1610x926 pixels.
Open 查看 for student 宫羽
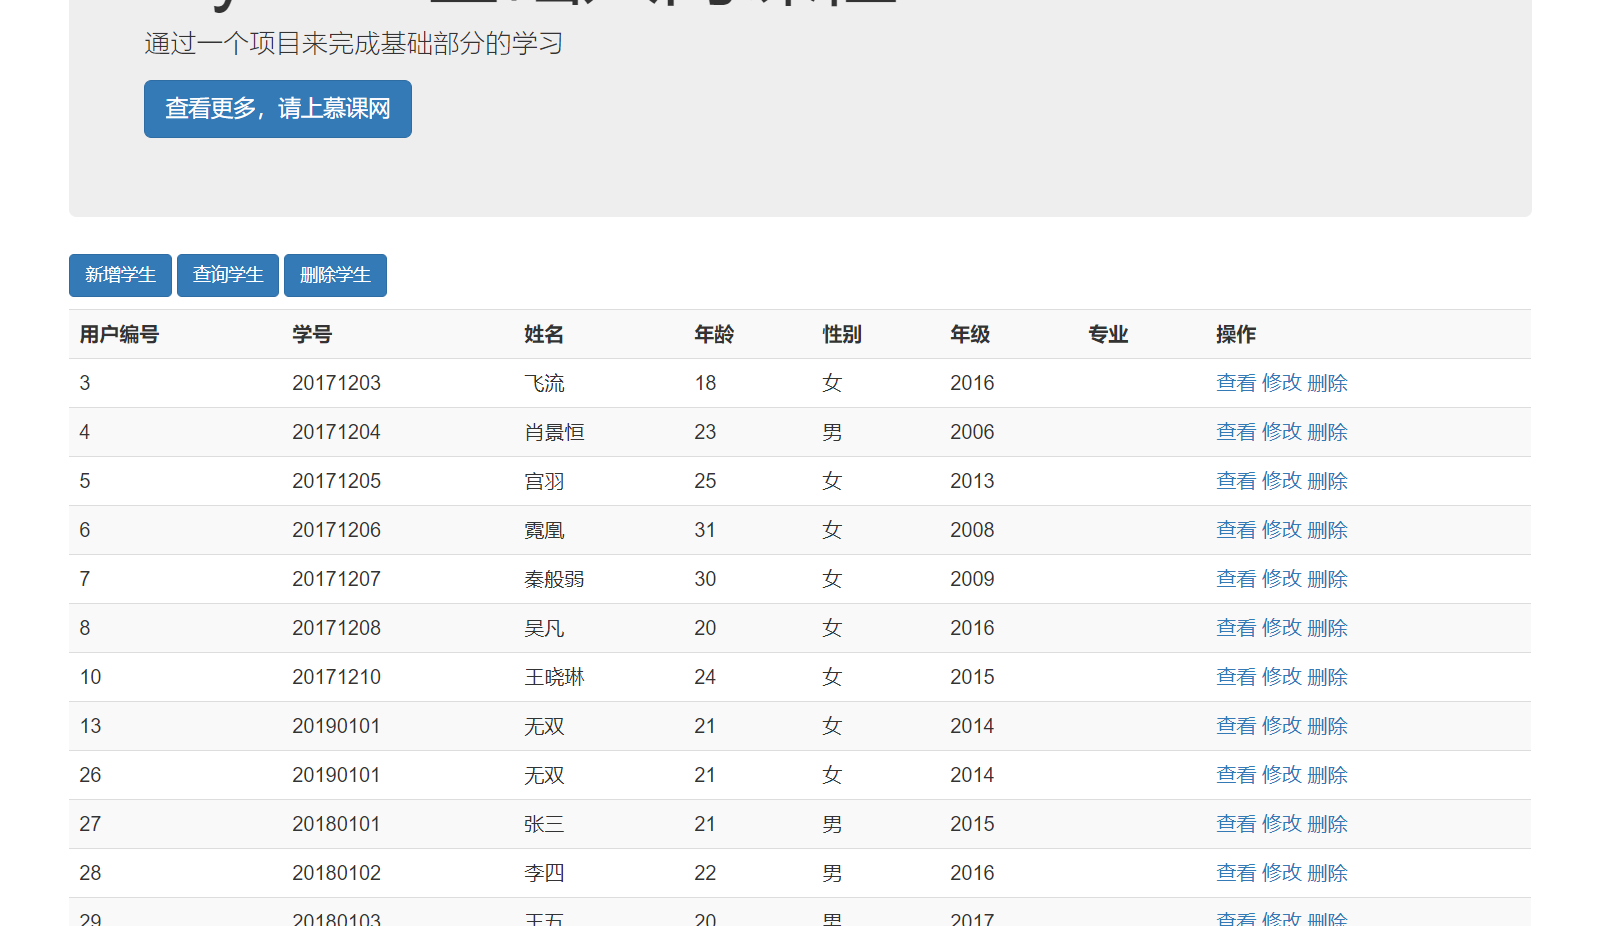(x=1236, y=481)
